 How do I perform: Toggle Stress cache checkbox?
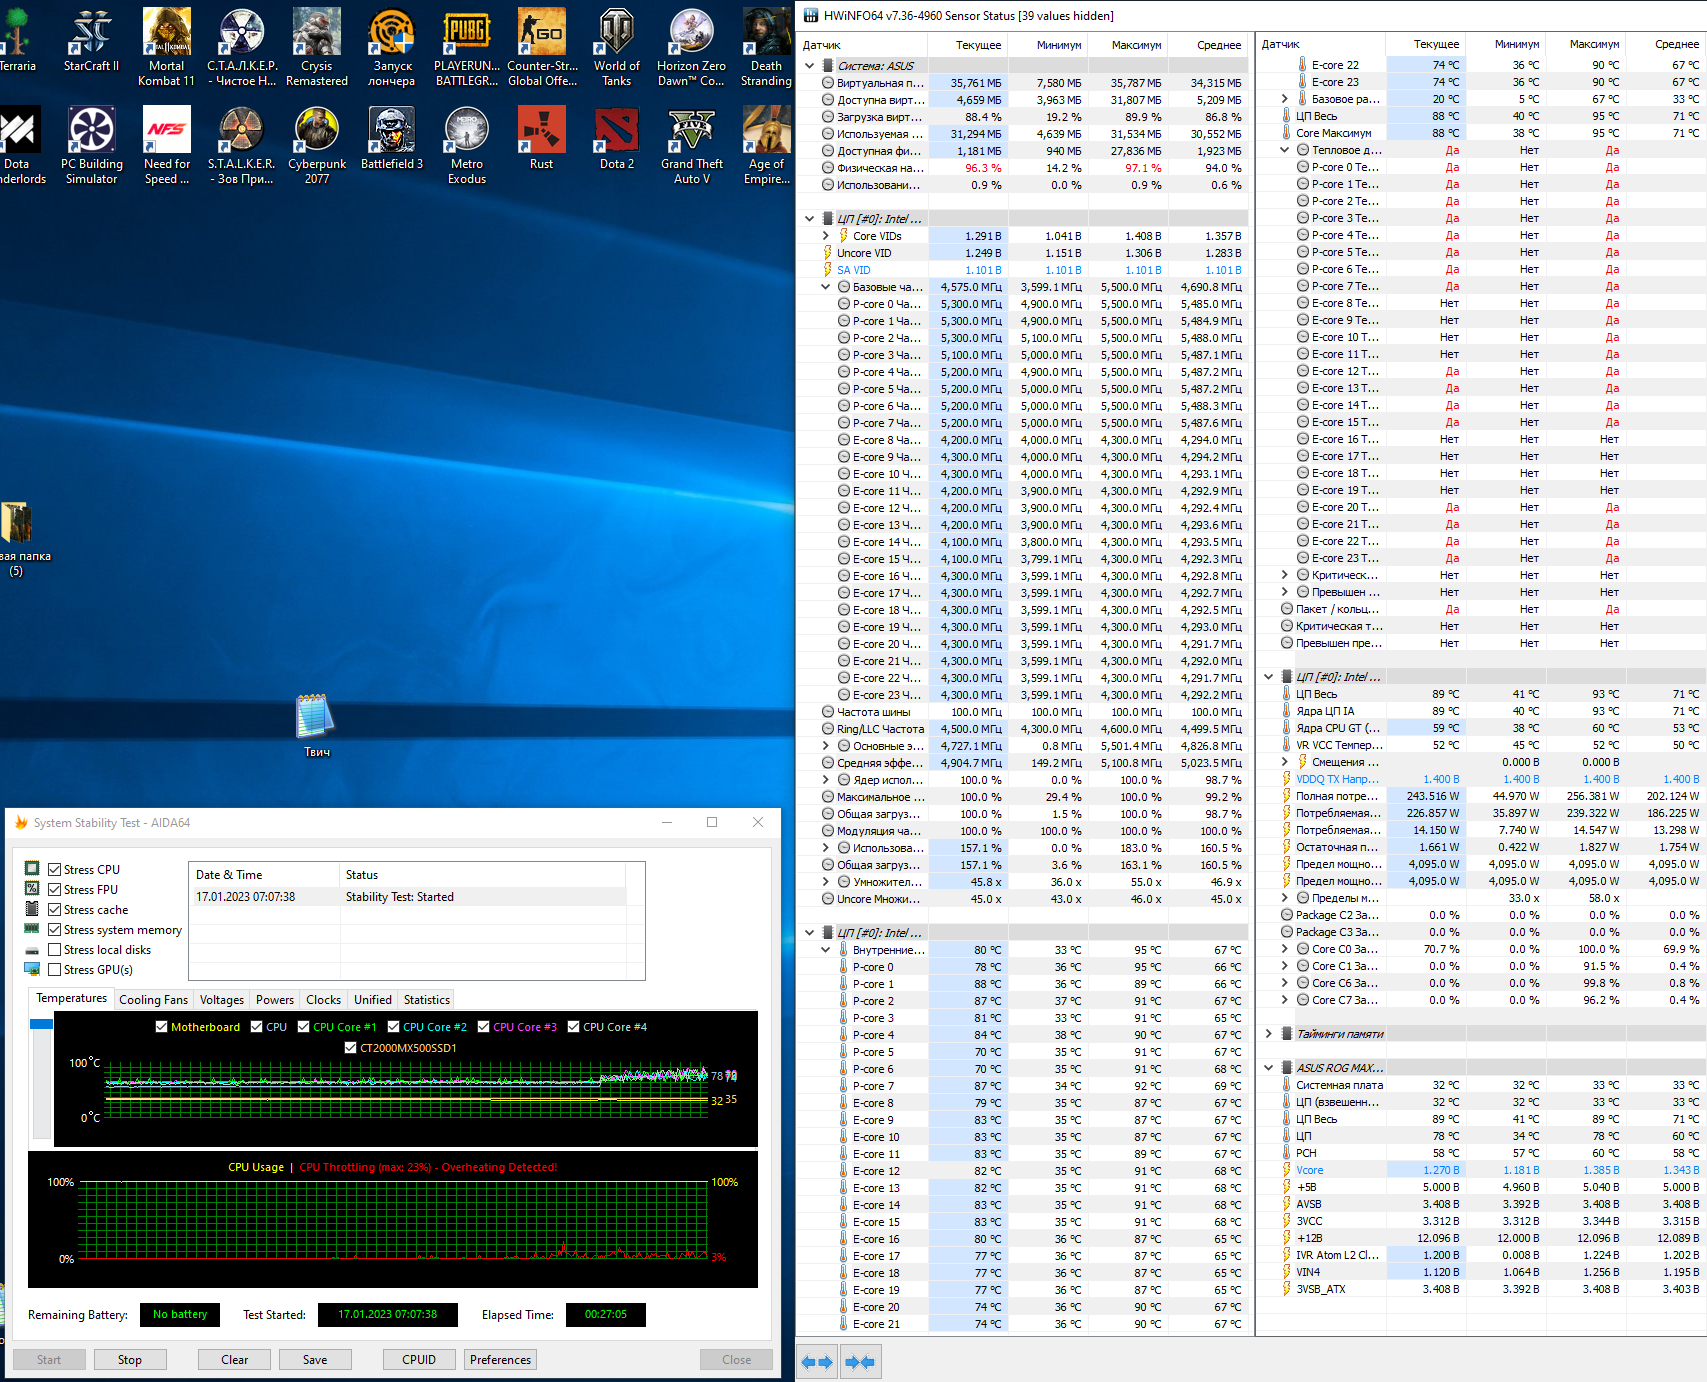[x=55, y=910]
